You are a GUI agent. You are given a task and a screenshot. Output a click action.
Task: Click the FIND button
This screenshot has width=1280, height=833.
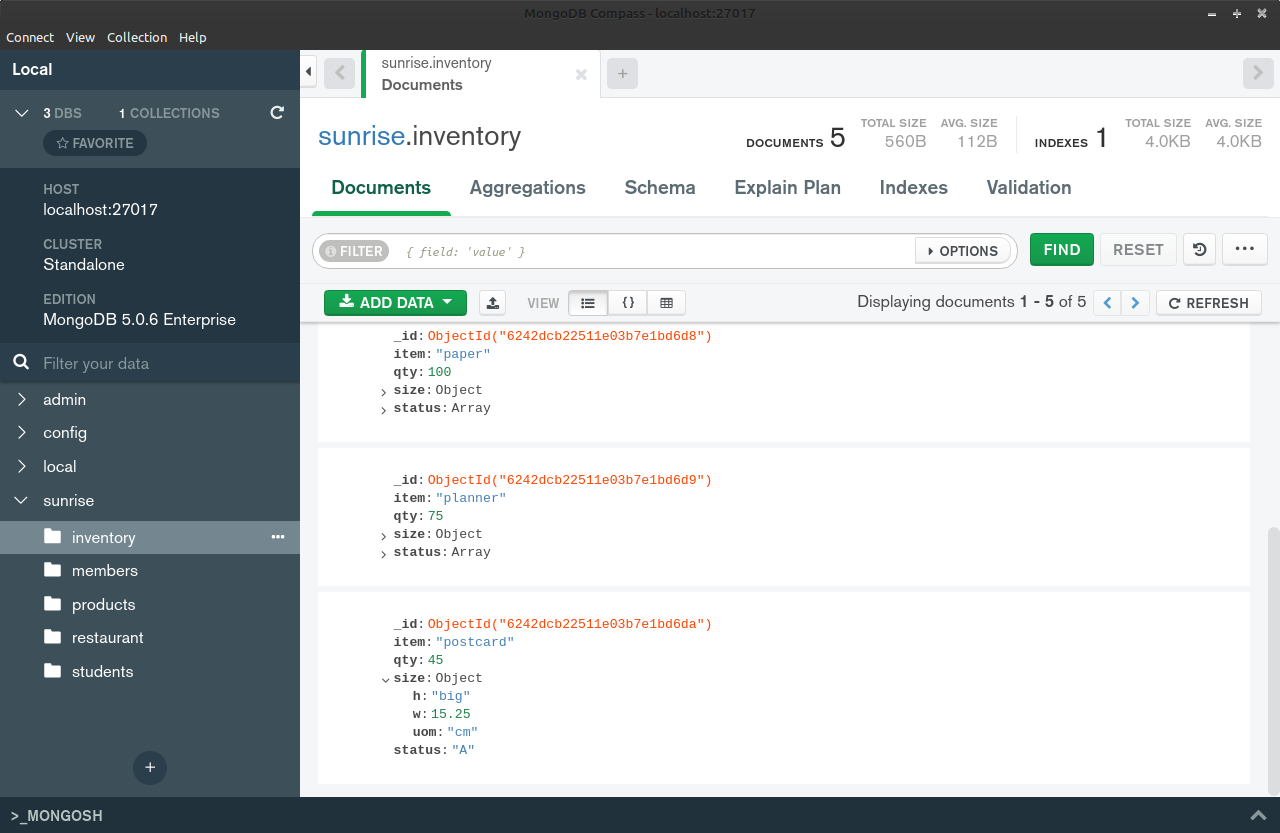tap(1062, 250)
